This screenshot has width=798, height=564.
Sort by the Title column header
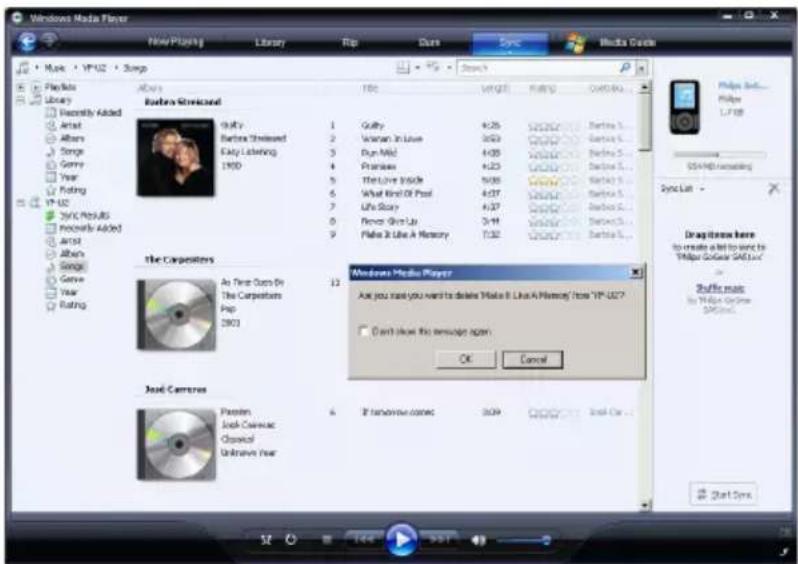tap(369, 89)
